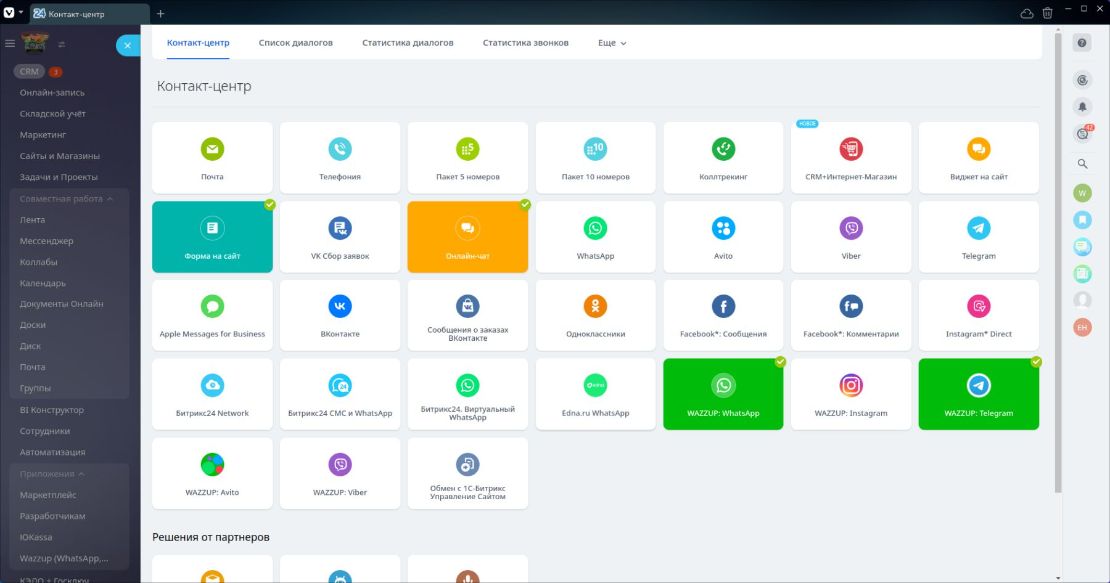Collapse the Приложения section
The width and height of the screenshot is (1110, 583).
tap(52, 474)
